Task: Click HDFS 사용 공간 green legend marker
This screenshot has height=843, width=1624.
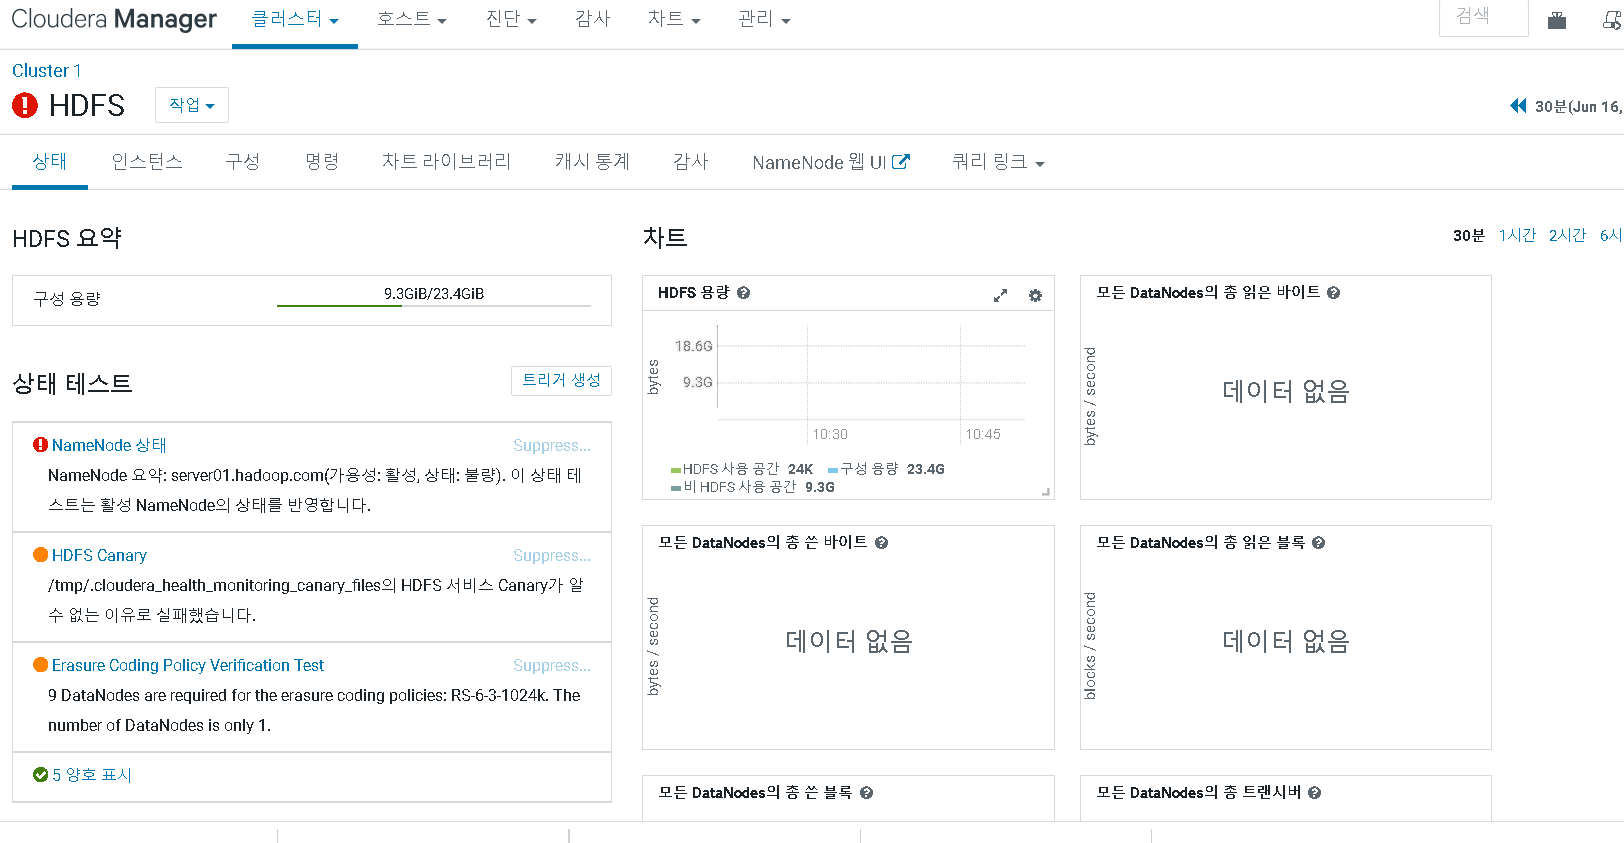Action: 676,469
